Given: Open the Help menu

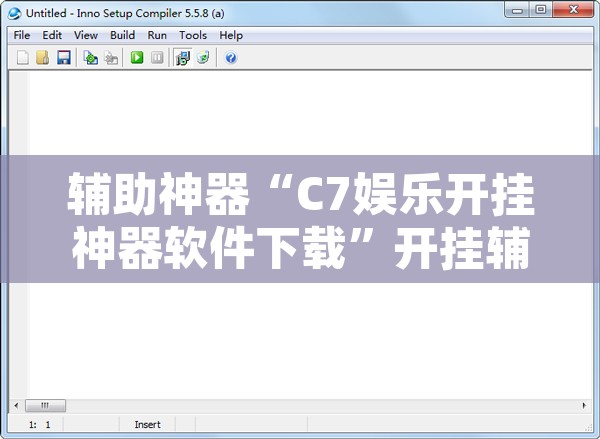Looking at the screenshot, I should (231, 35).
